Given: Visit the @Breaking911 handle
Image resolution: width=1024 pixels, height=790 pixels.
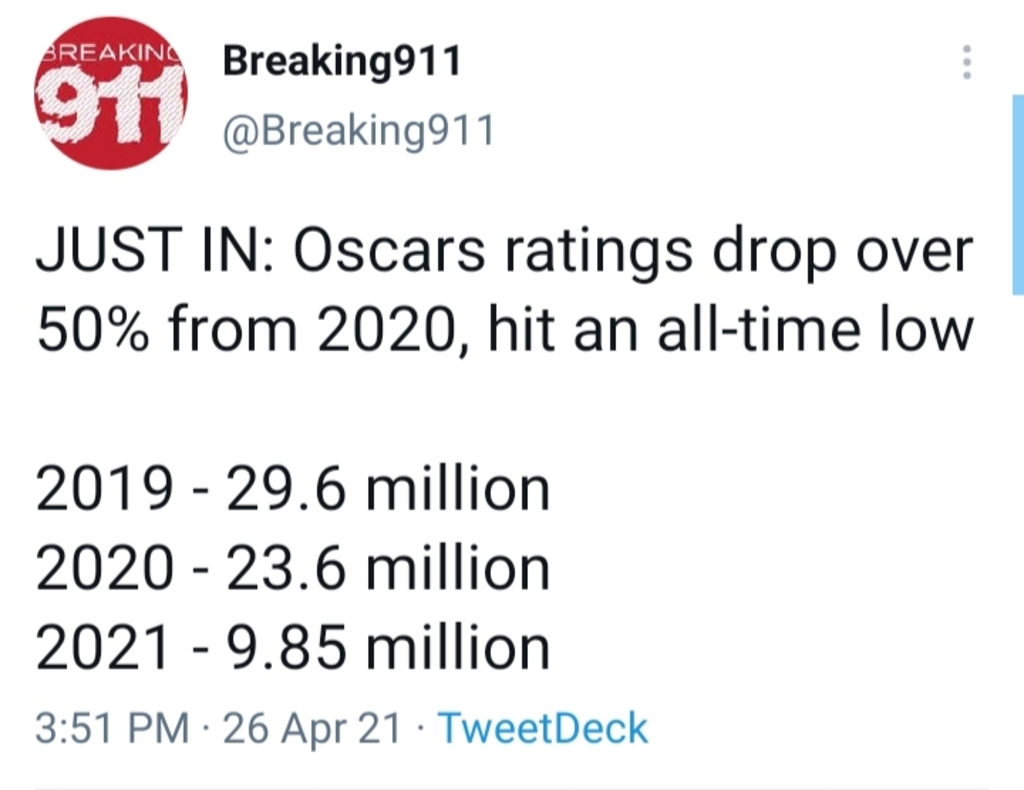Looking at the screenshot, I should (x=359, y=131).
